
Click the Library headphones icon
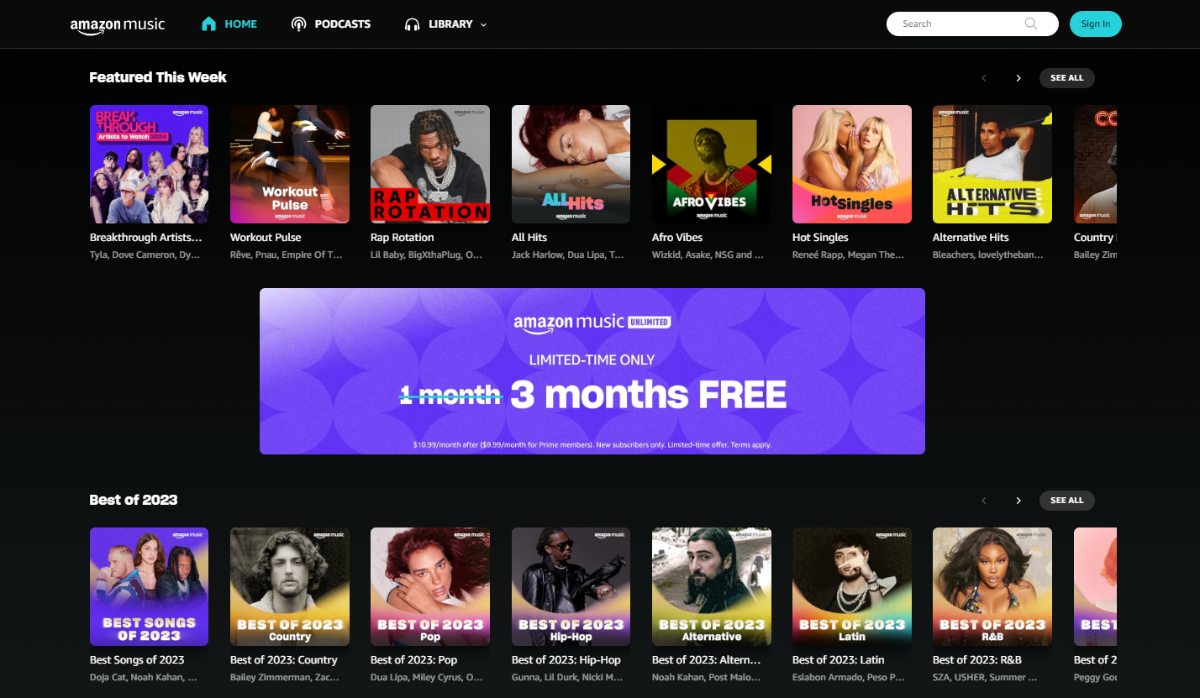point(412,24)
